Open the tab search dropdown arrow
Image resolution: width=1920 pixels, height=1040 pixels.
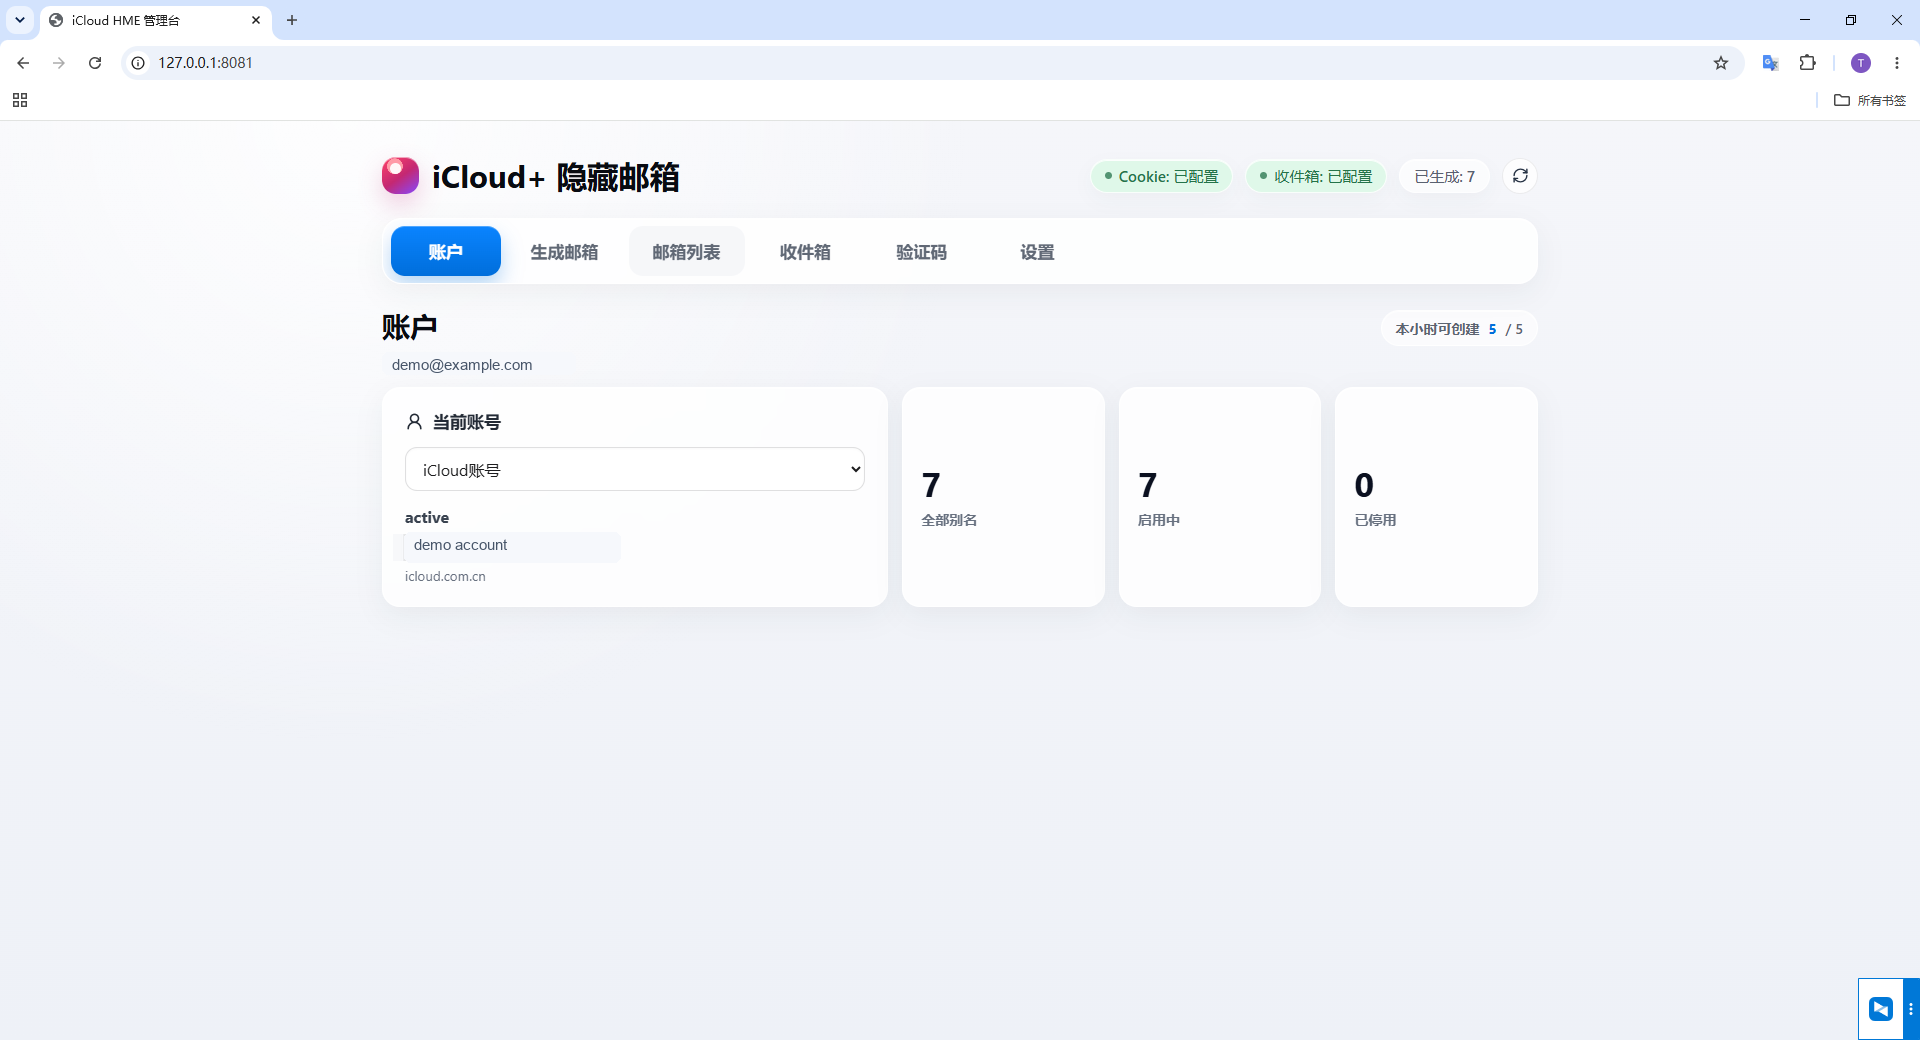20,20
